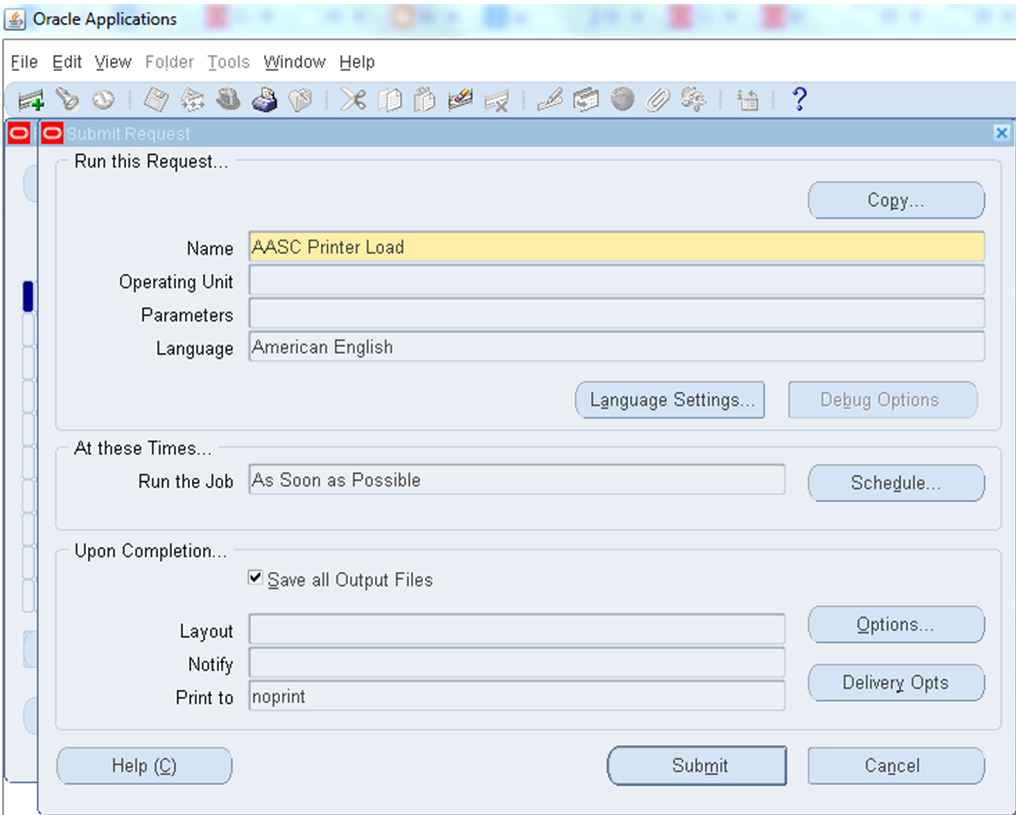
Task: Click the Help (C) button
Action: (144, 766)
